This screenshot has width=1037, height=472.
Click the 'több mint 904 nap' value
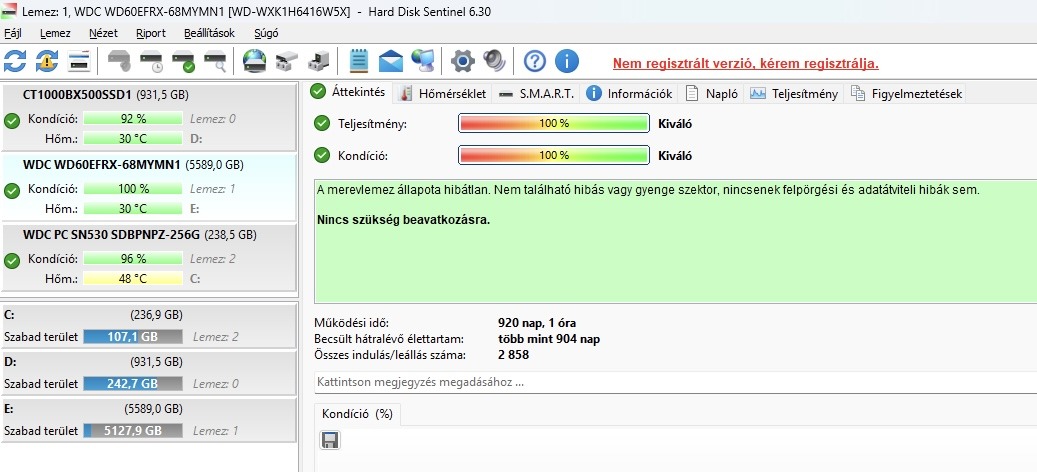549,340
